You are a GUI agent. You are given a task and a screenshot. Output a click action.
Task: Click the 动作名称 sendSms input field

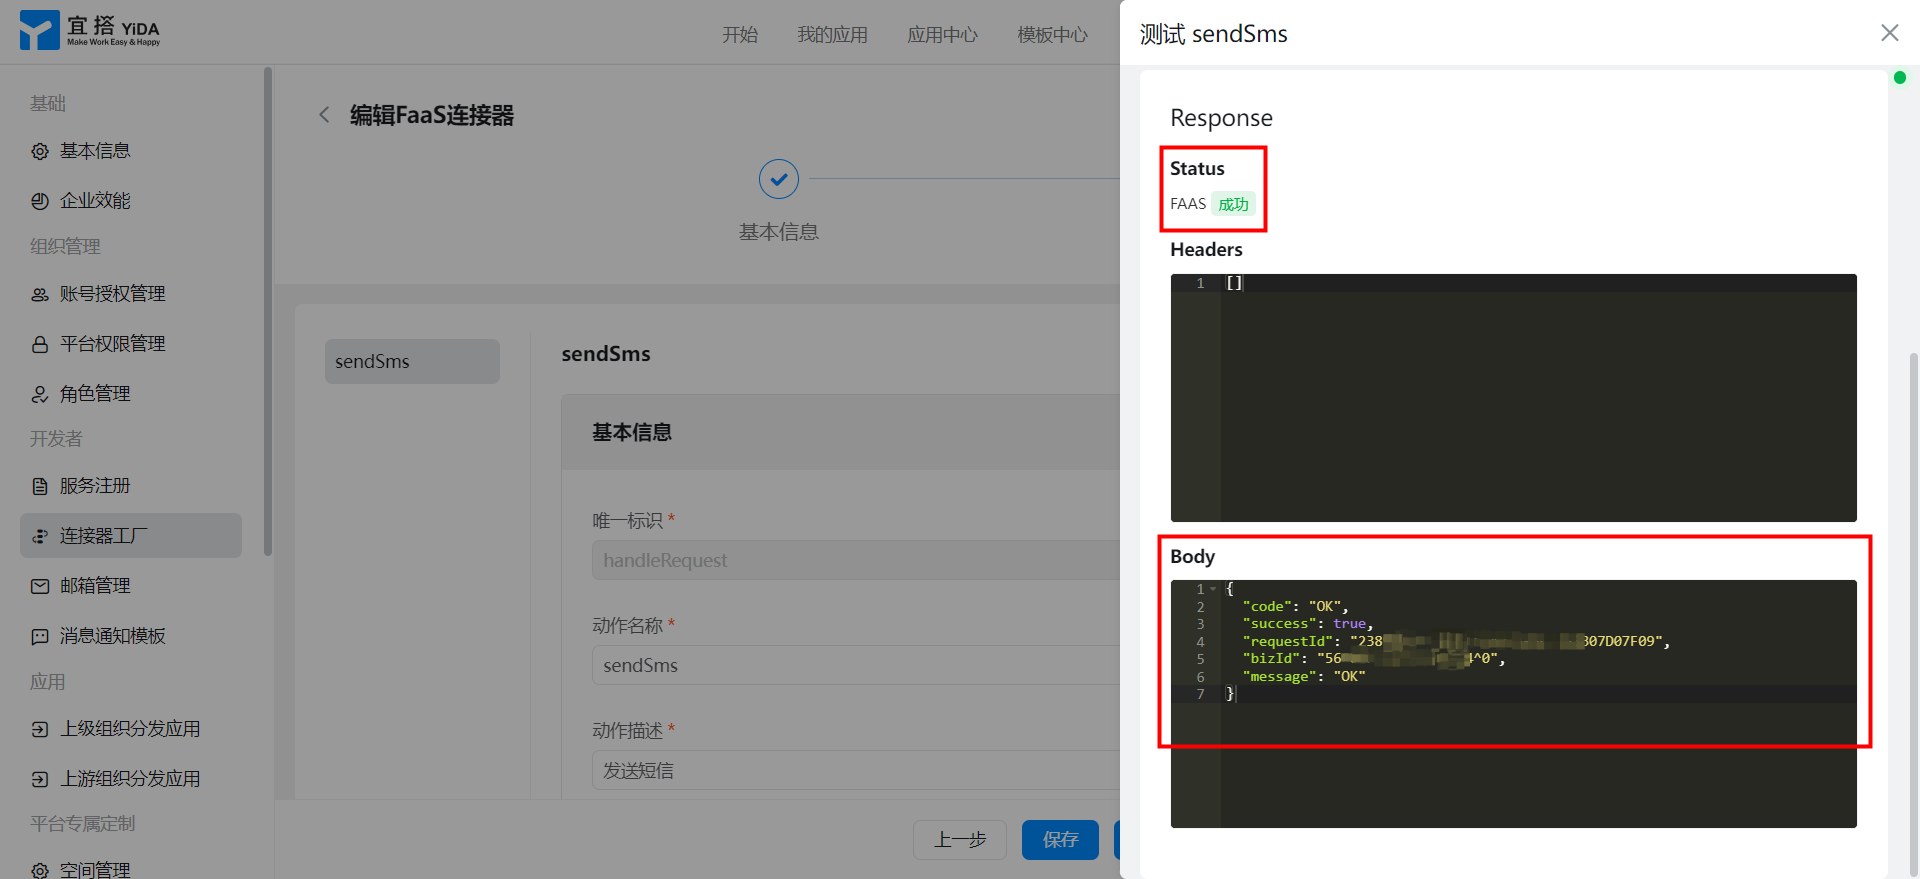click(x=856, y=665)
